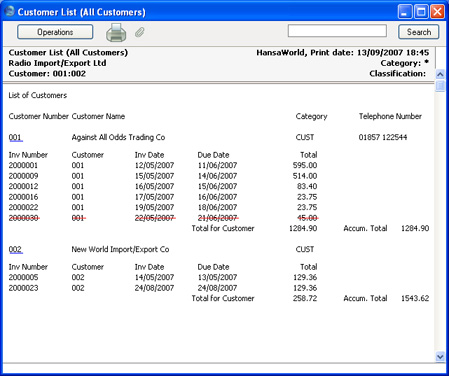
Task: Open customer number 002 link
Action: click(15, 249)
